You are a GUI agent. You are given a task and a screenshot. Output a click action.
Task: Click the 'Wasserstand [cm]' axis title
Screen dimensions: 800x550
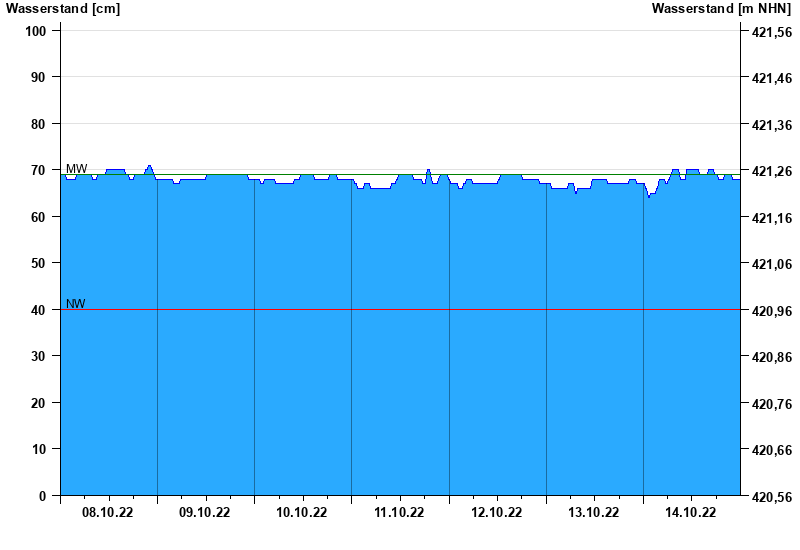click(63, 9)
